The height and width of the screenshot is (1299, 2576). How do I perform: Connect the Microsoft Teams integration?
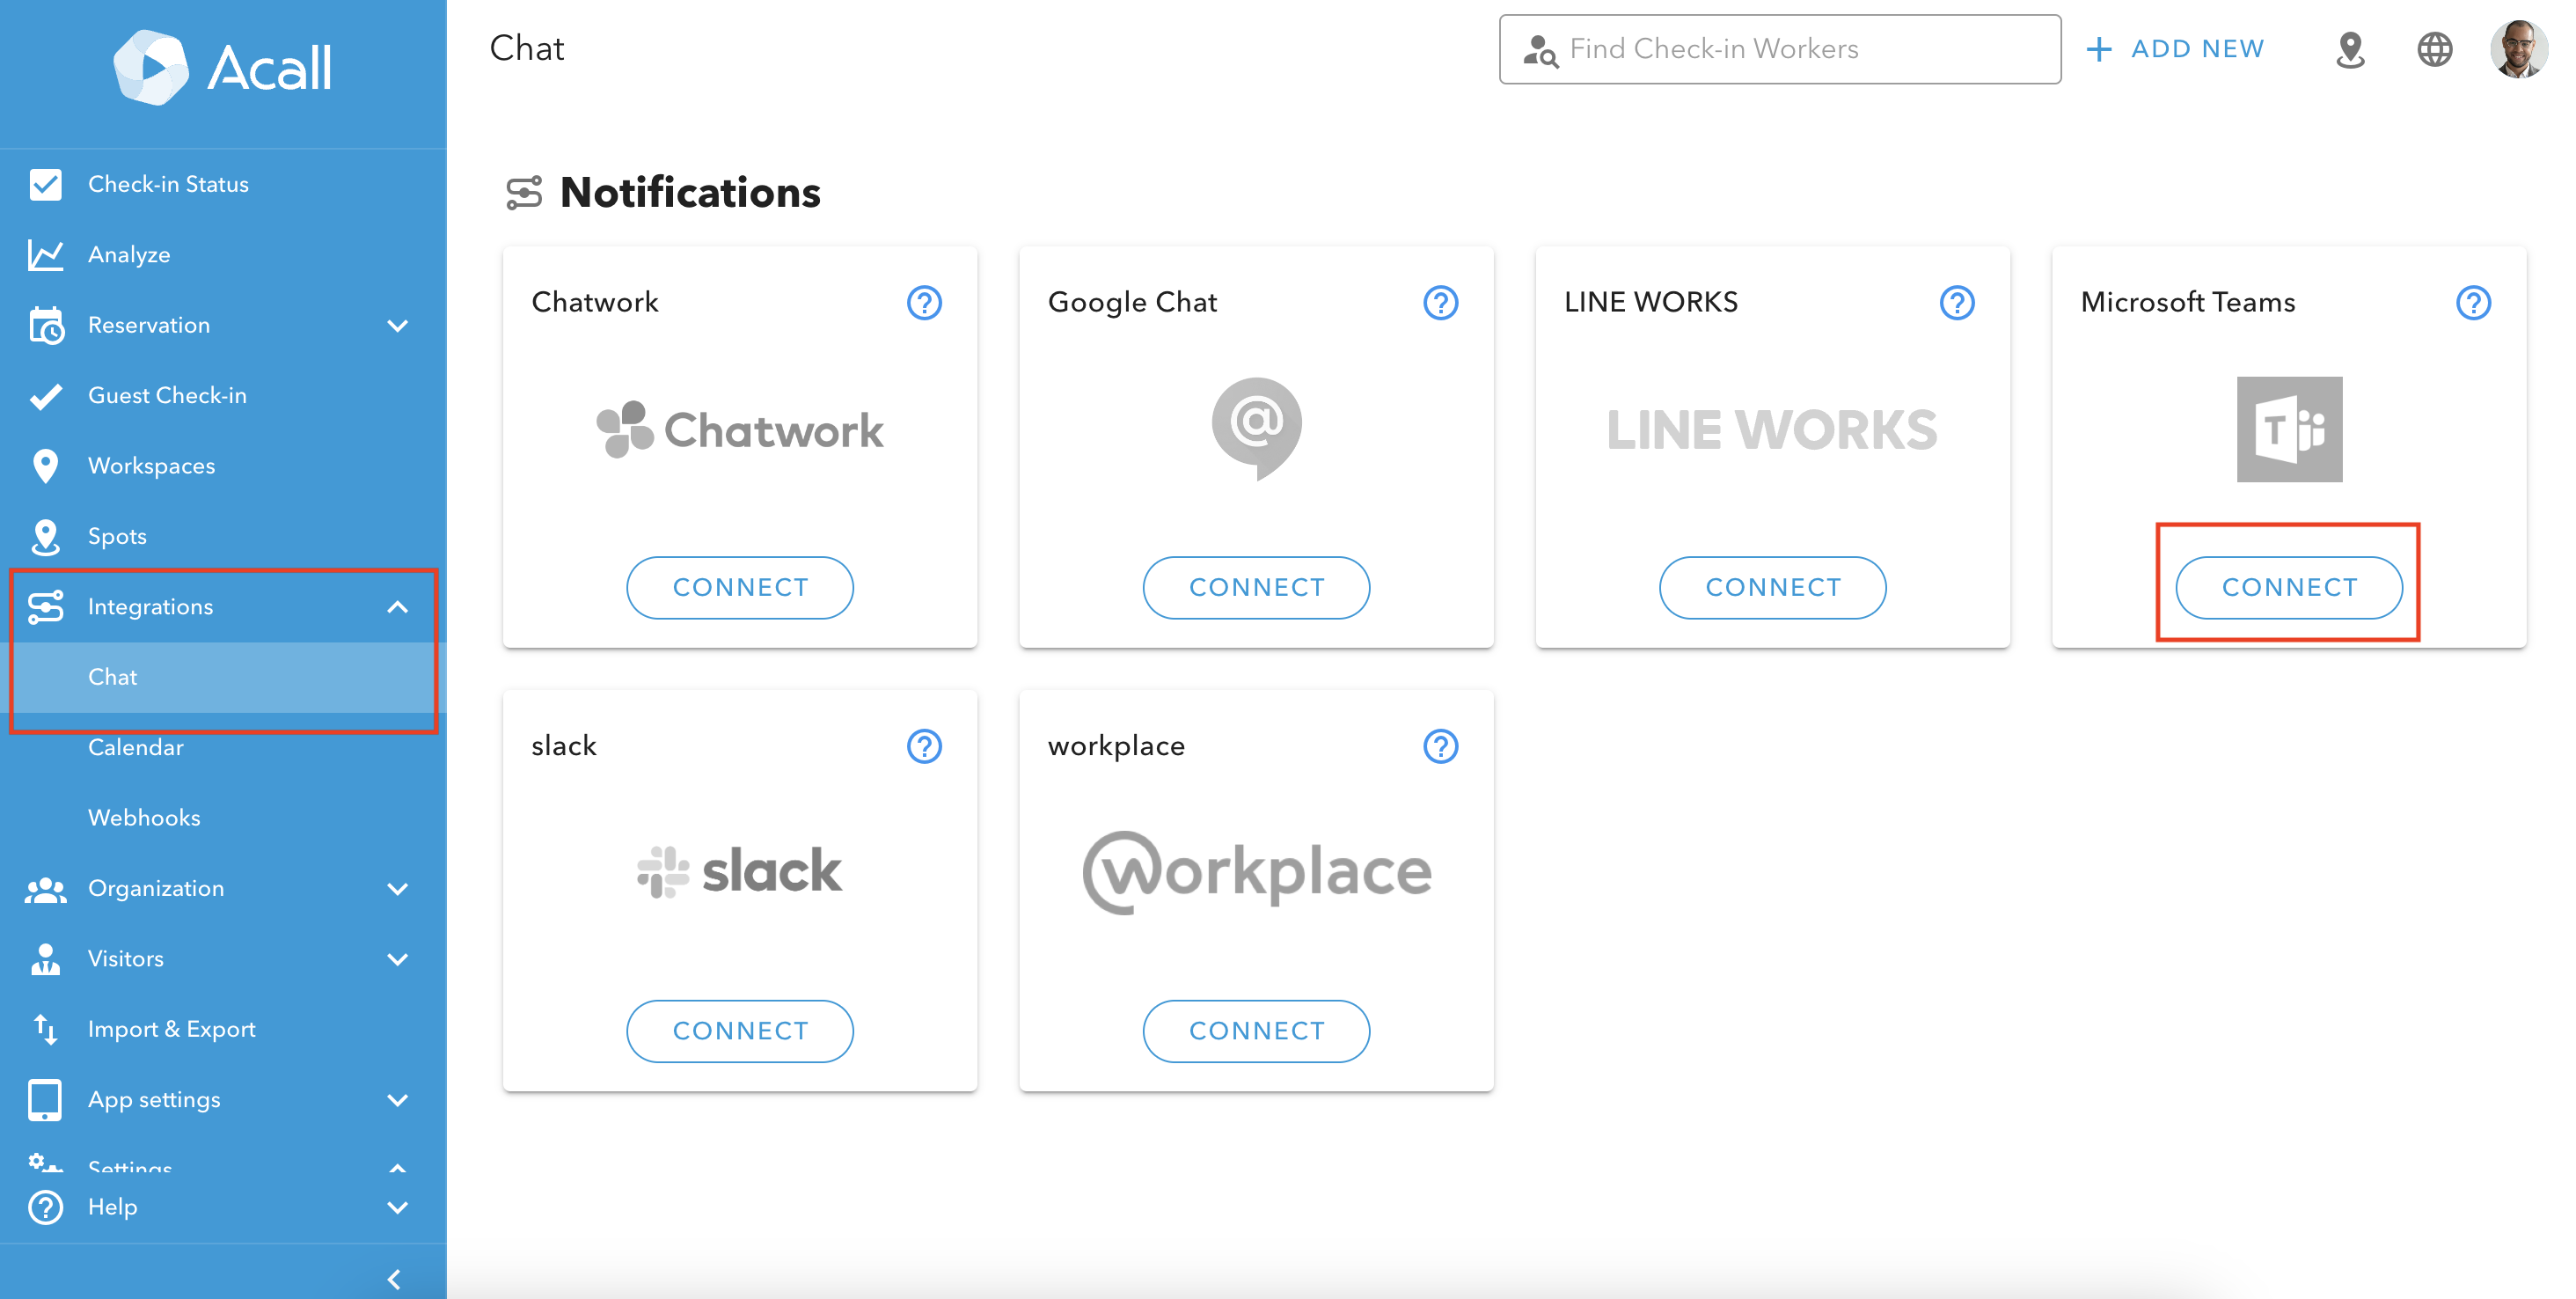tap(2289, 587)
